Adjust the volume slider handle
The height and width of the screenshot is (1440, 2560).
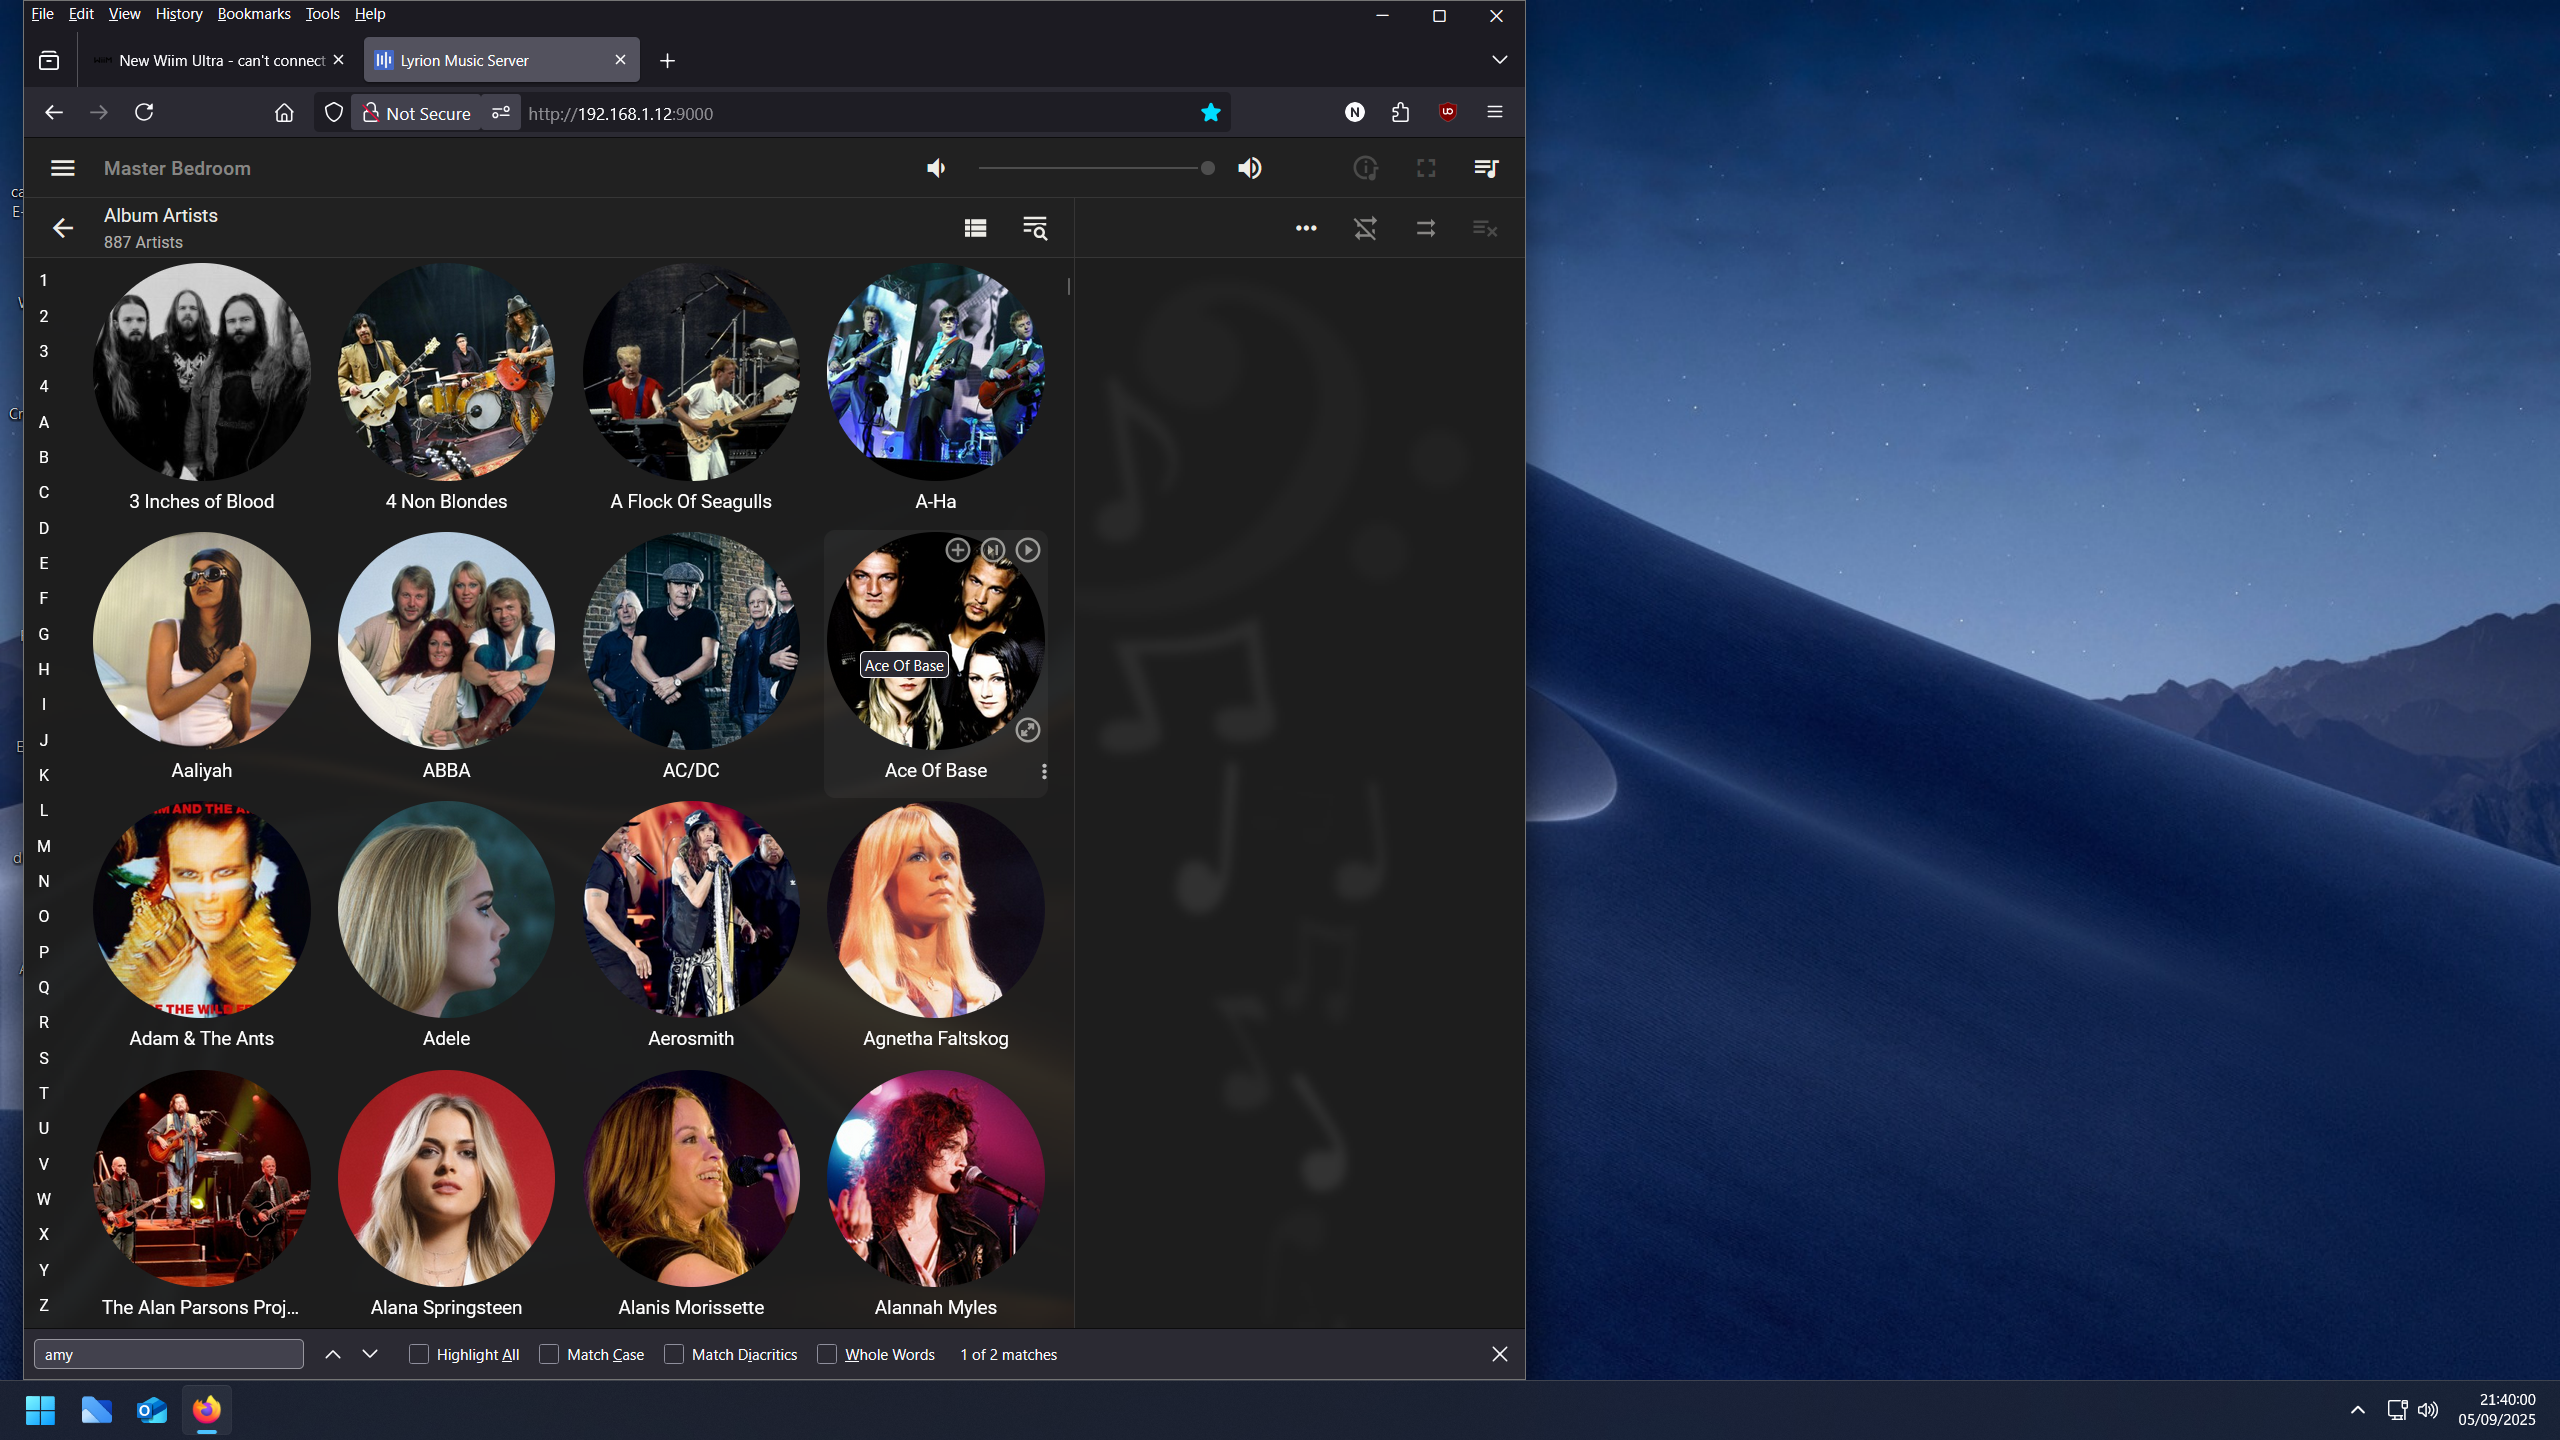(1207, 168)
